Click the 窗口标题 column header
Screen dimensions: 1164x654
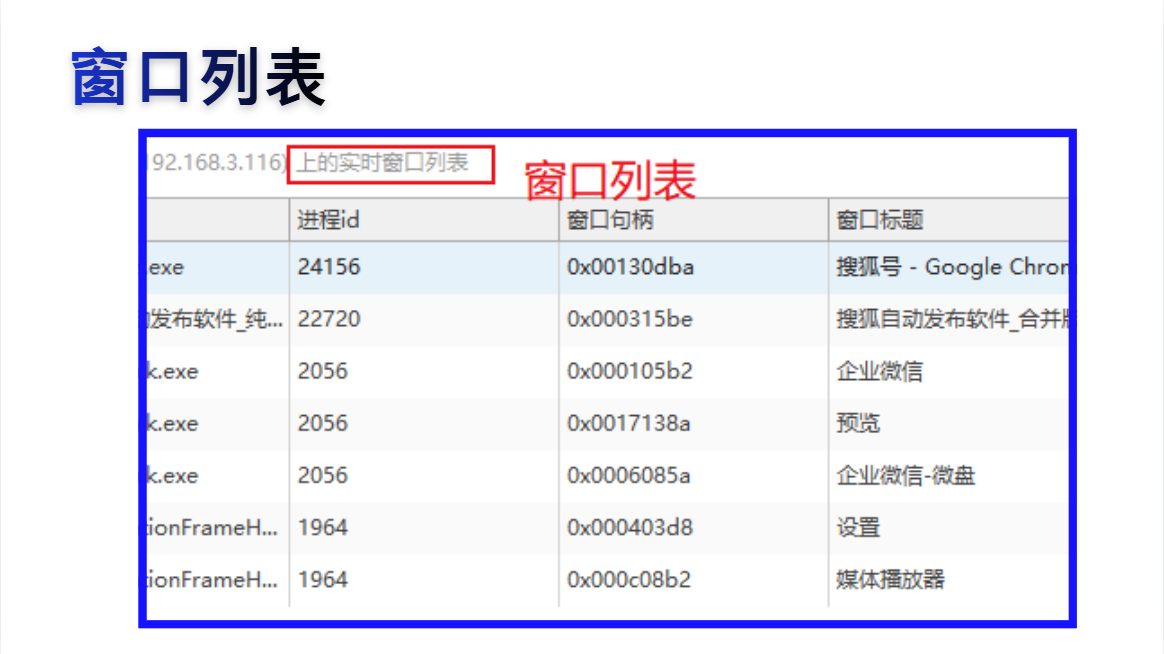(x=949, y=220)
